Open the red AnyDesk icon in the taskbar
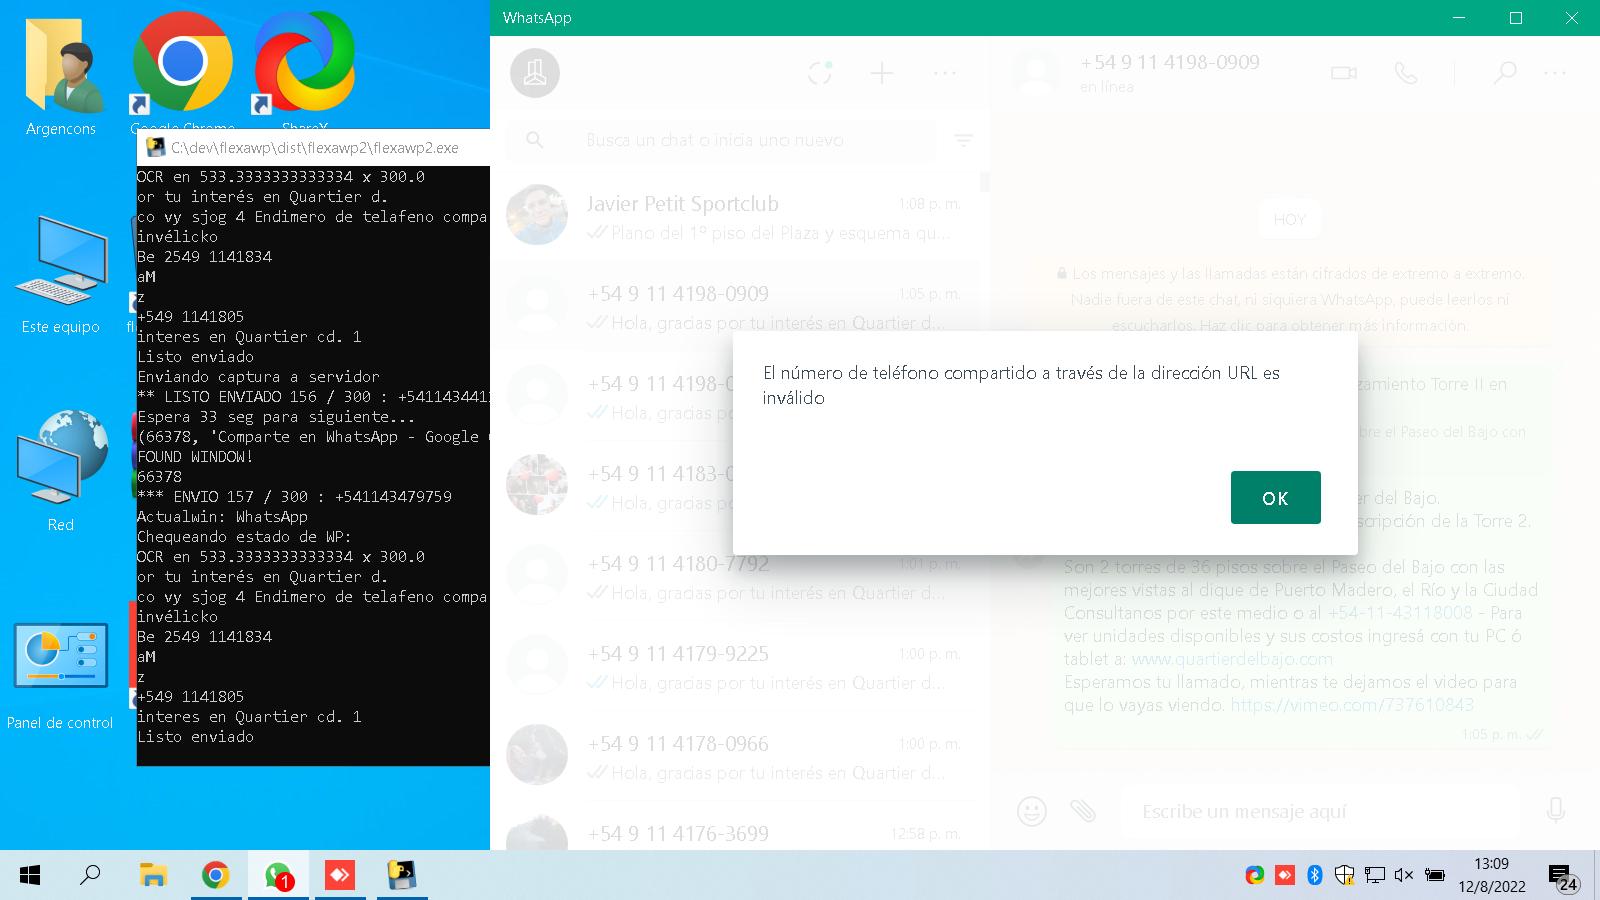 coord(340,876)
